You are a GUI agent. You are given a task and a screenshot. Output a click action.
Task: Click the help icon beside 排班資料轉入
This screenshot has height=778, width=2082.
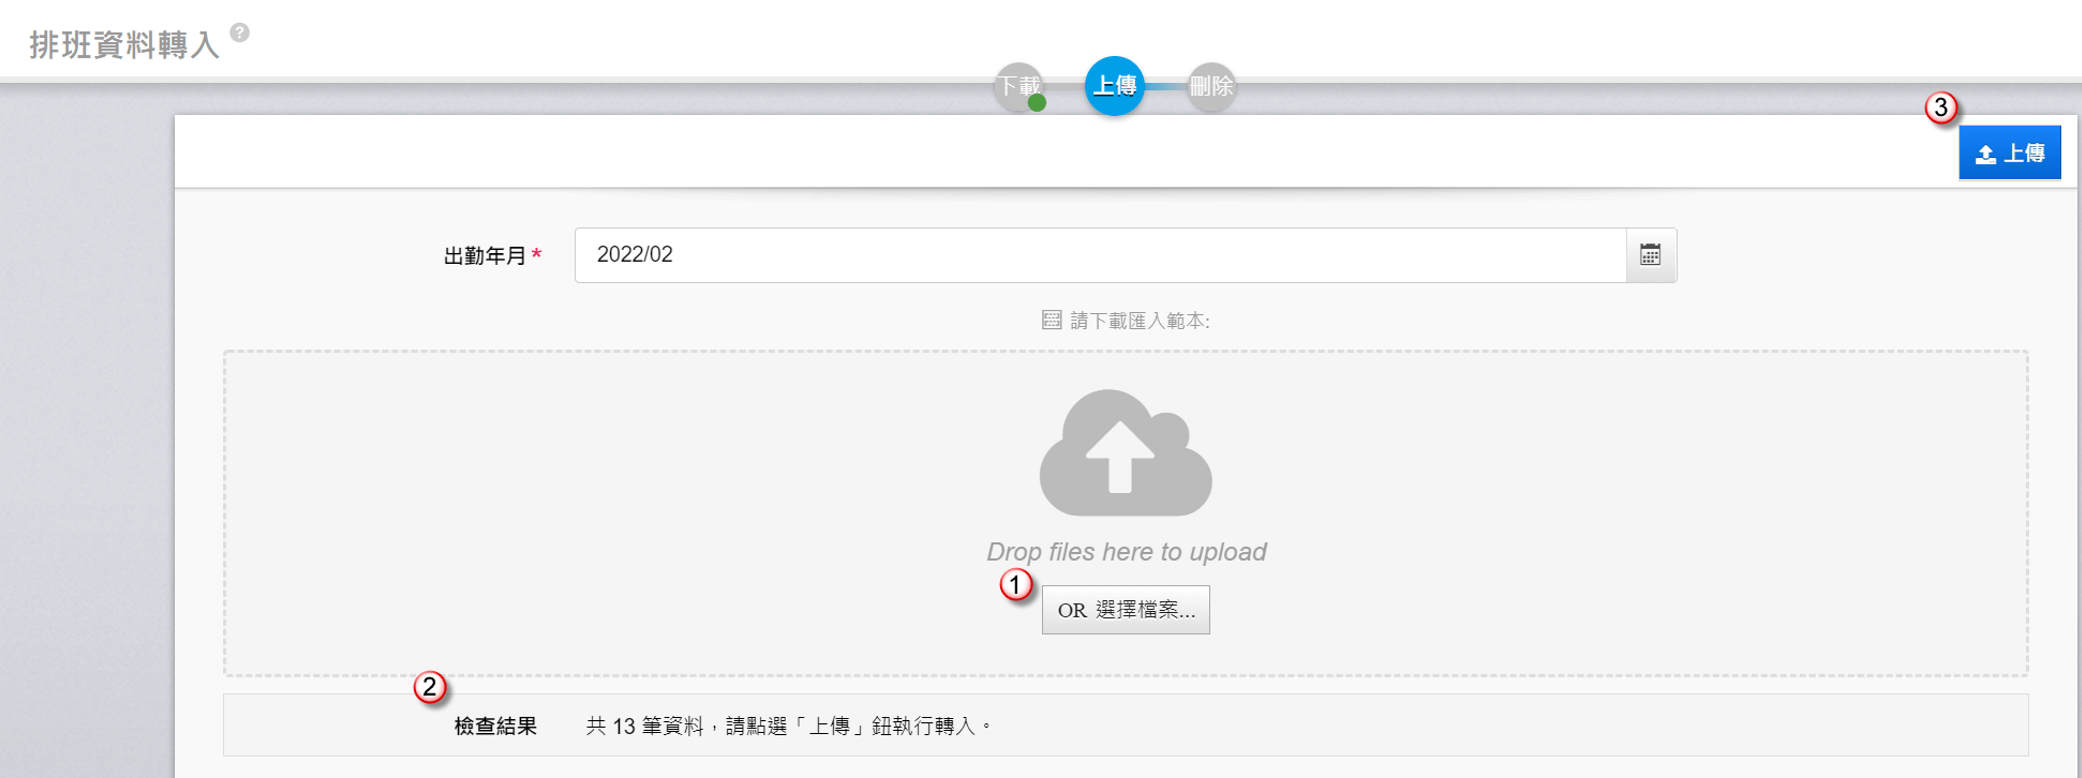[240, 33]
